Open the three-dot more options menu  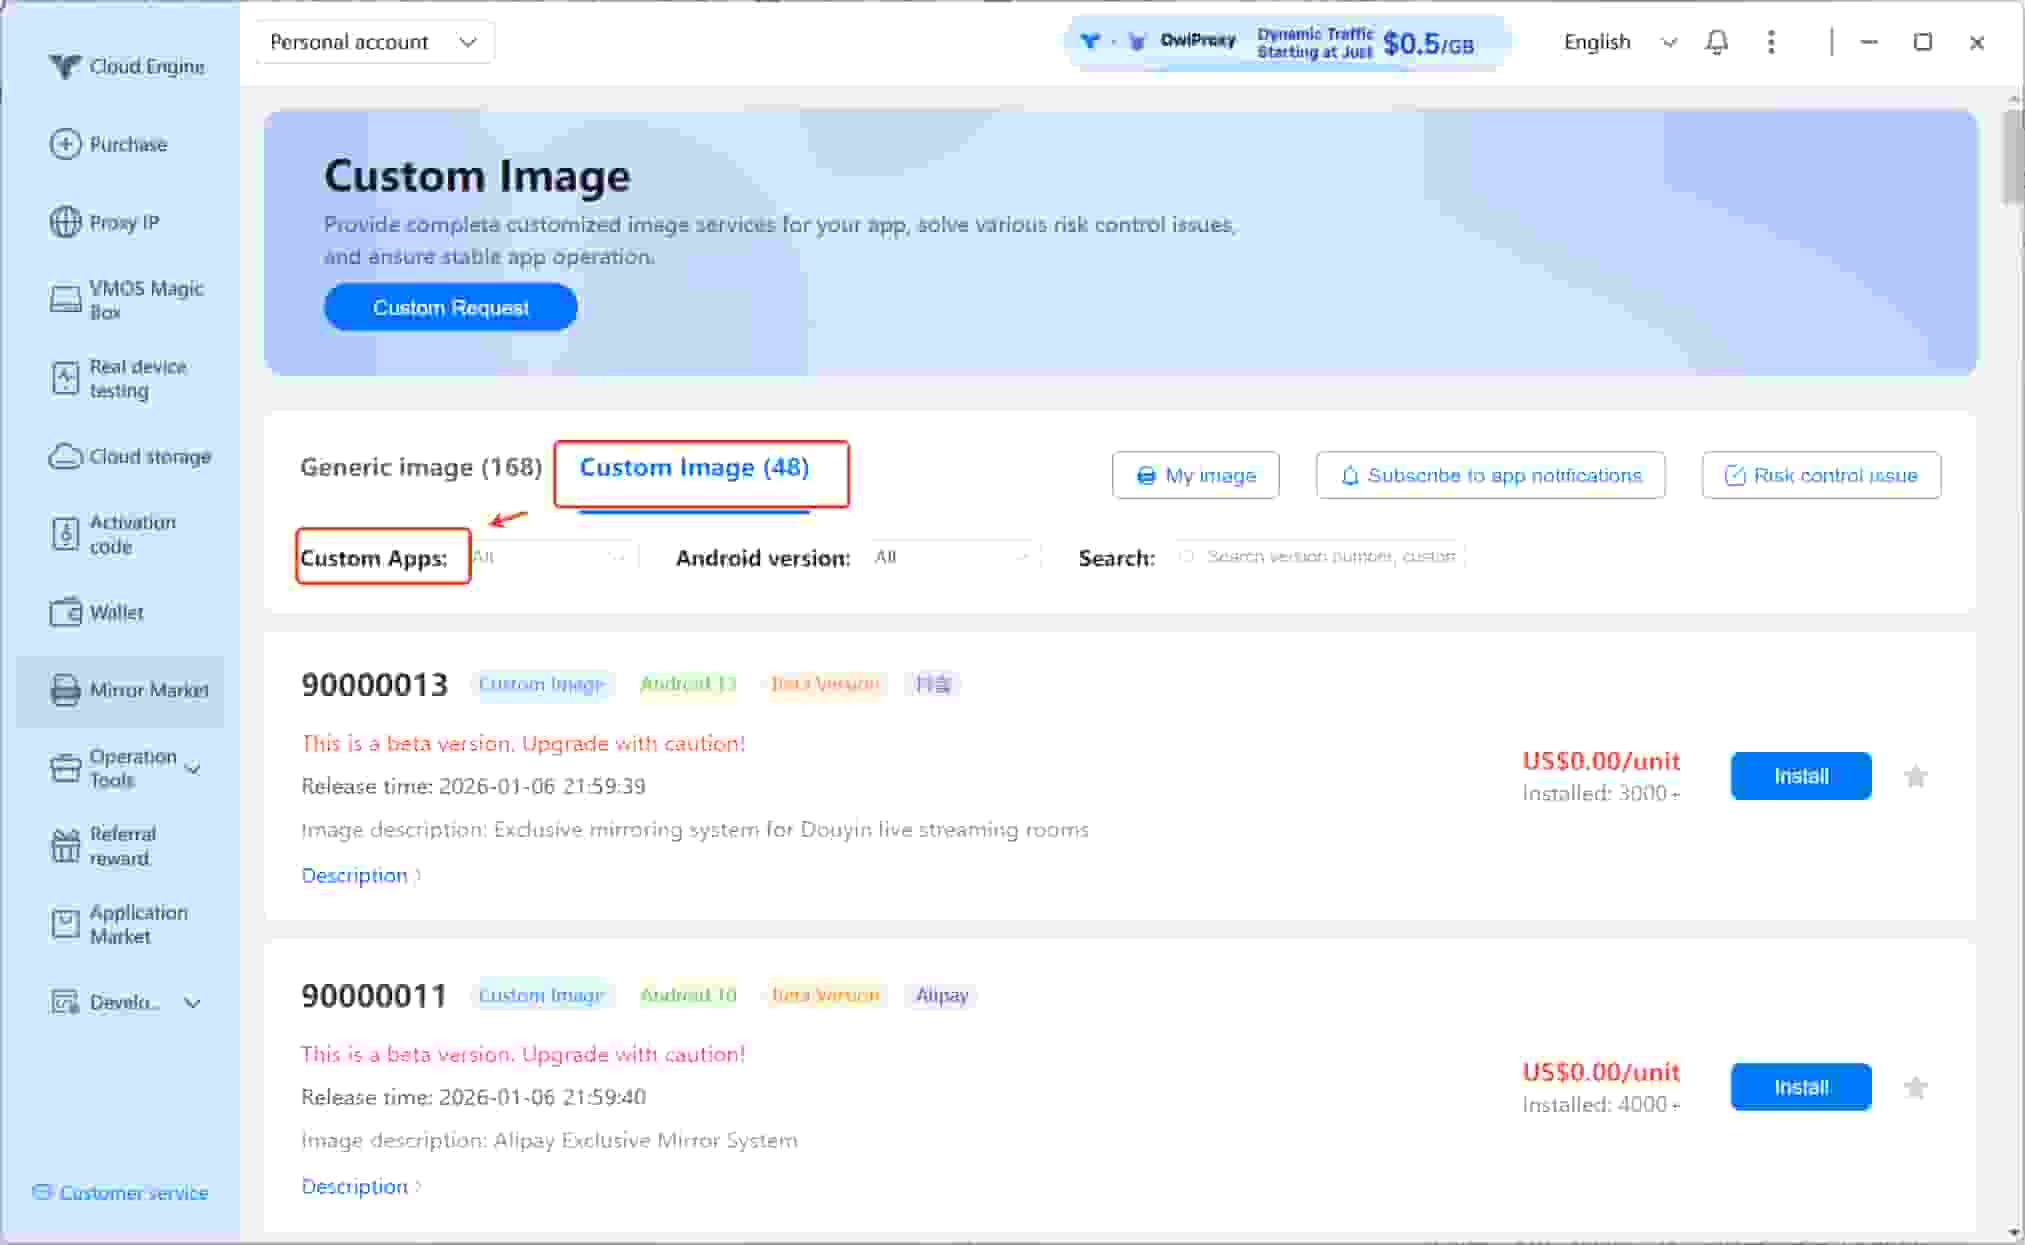point(1770,42)
